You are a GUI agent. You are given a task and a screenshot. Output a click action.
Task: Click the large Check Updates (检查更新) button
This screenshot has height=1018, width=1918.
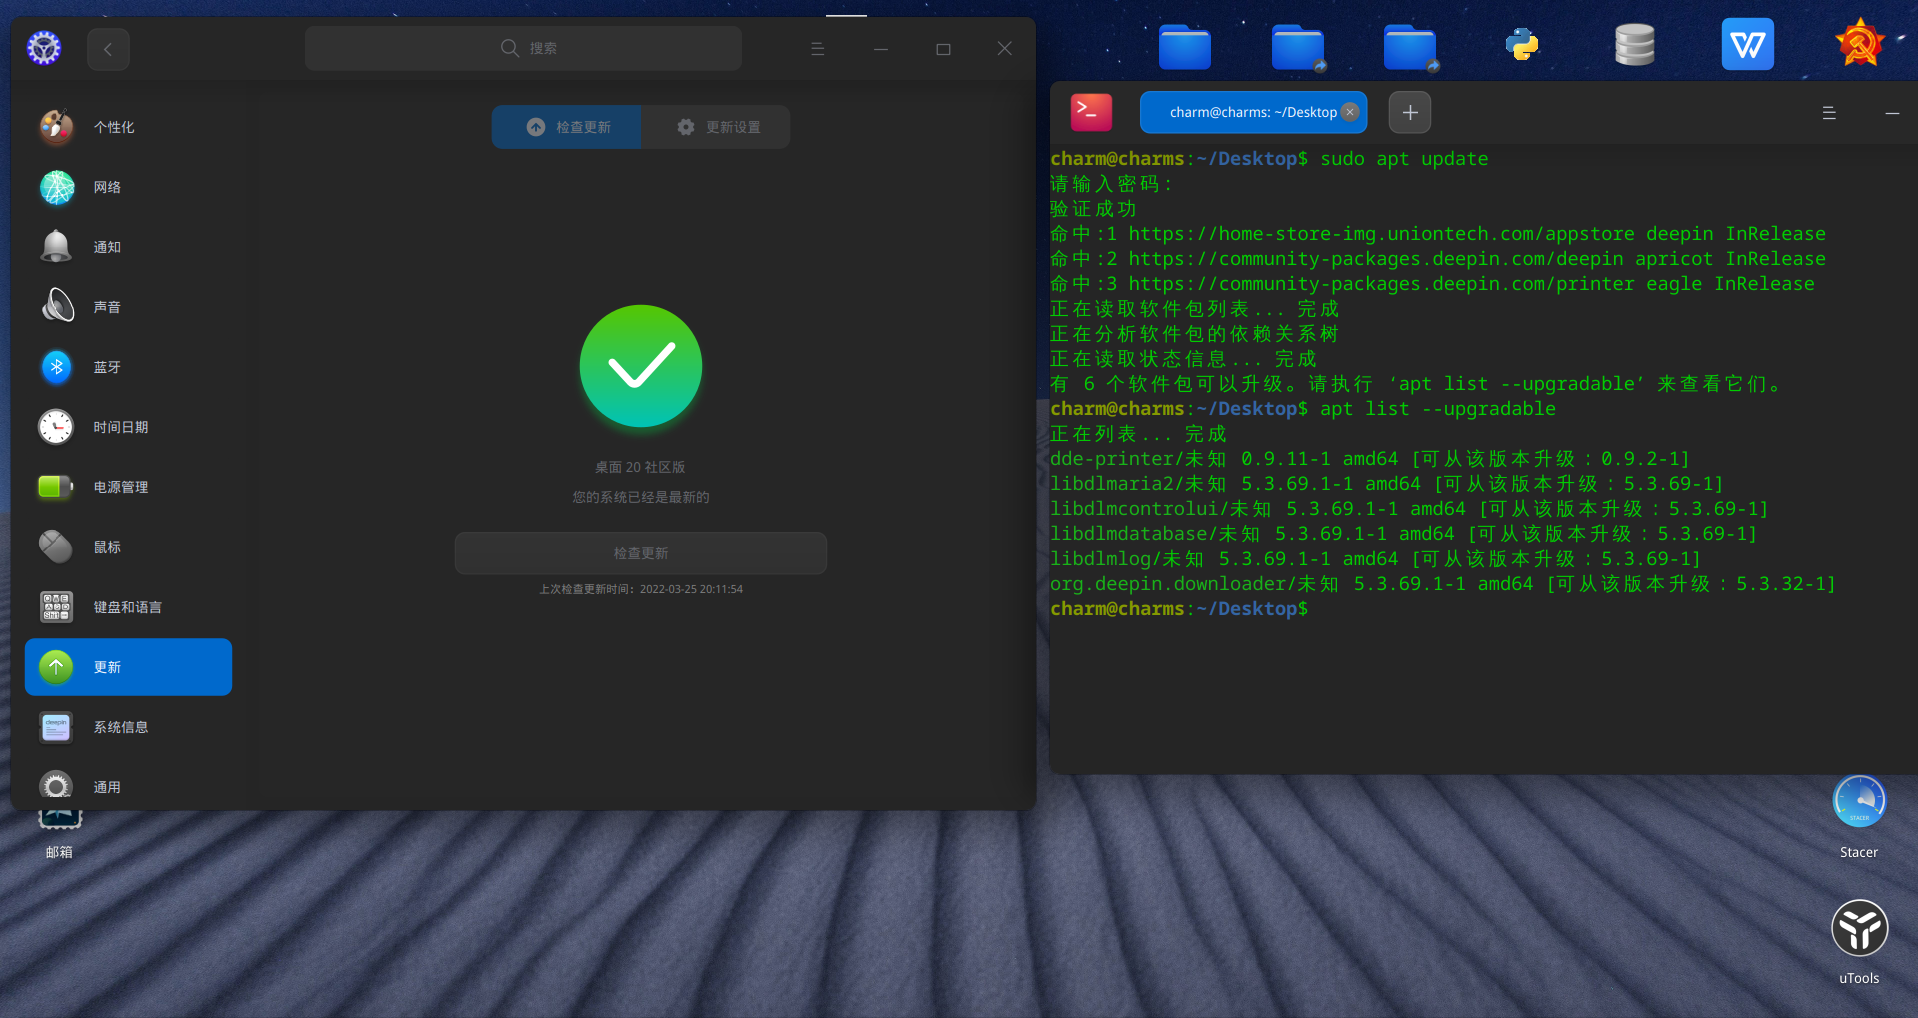(641, 553)
